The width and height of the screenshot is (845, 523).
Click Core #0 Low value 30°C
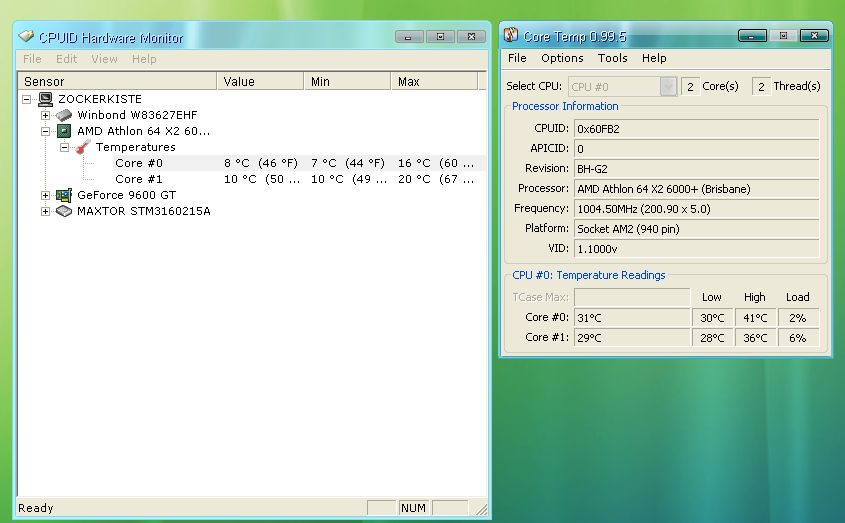click(712, 318)
